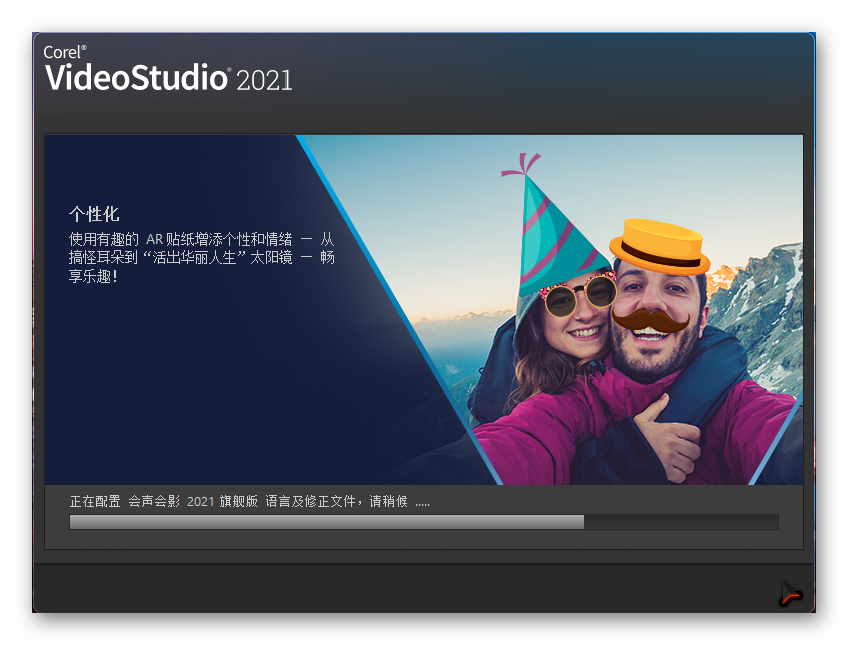Click the line containing "活出华丽人生"
848x645 pixels.
tap(201, 257)
